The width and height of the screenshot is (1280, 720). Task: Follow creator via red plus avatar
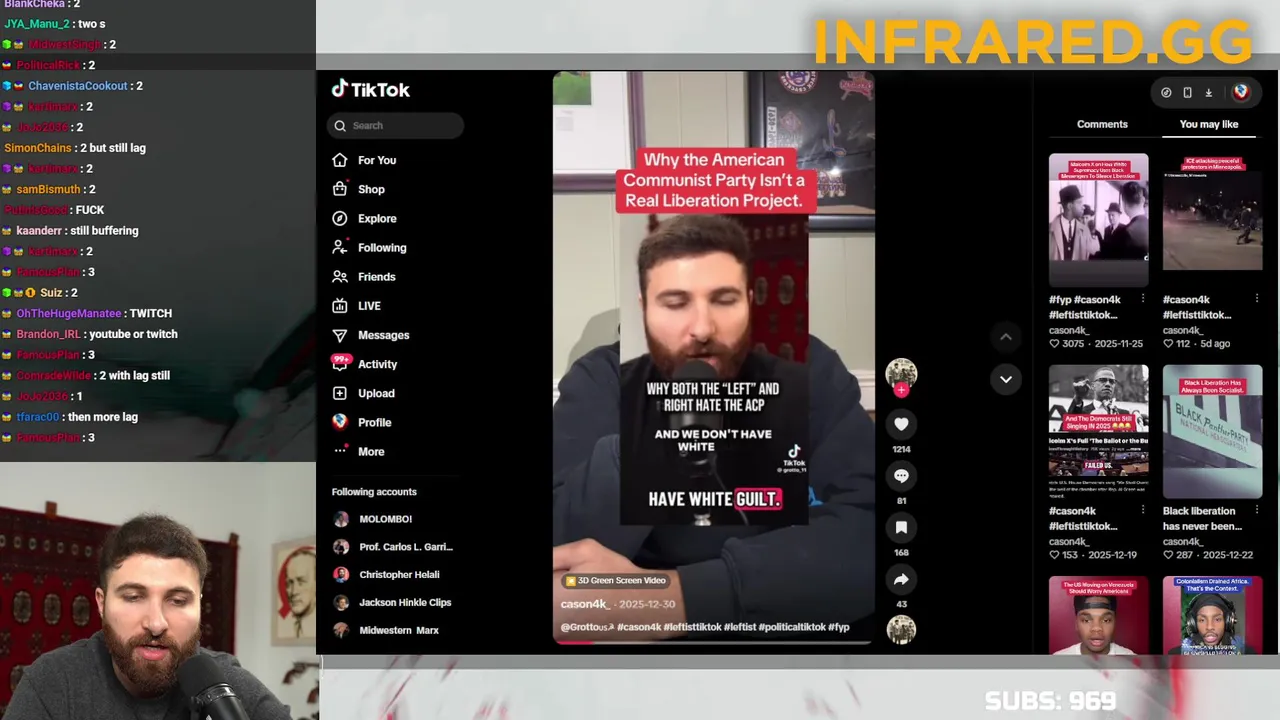[x=901, y=390]
